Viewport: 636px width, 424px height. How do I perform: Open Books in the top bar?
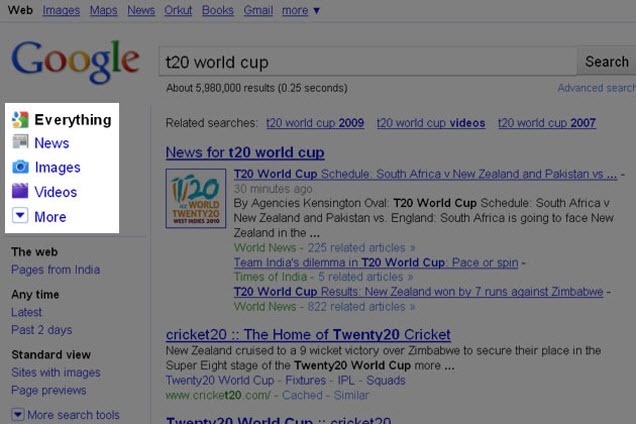point(218,10)
